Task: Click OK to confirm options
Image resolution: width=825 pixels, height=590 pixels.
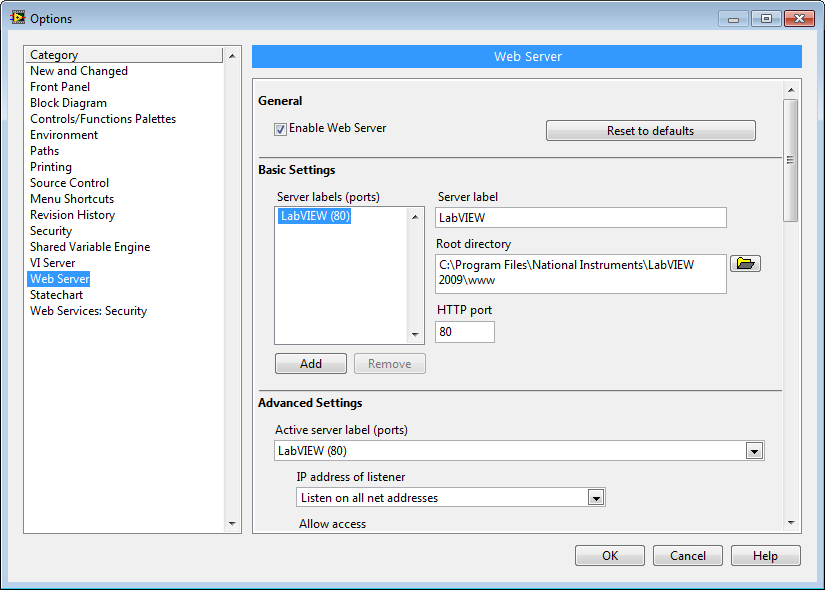Action: (x=610, y=556)
